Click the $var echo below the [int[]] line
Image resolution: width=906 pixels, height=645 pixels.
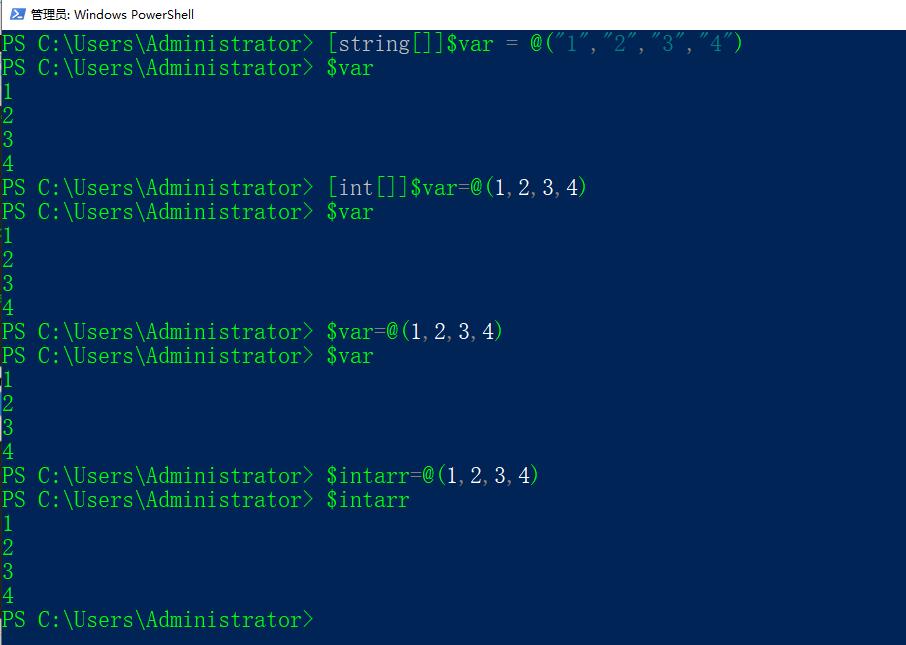[x=349, y=212]
